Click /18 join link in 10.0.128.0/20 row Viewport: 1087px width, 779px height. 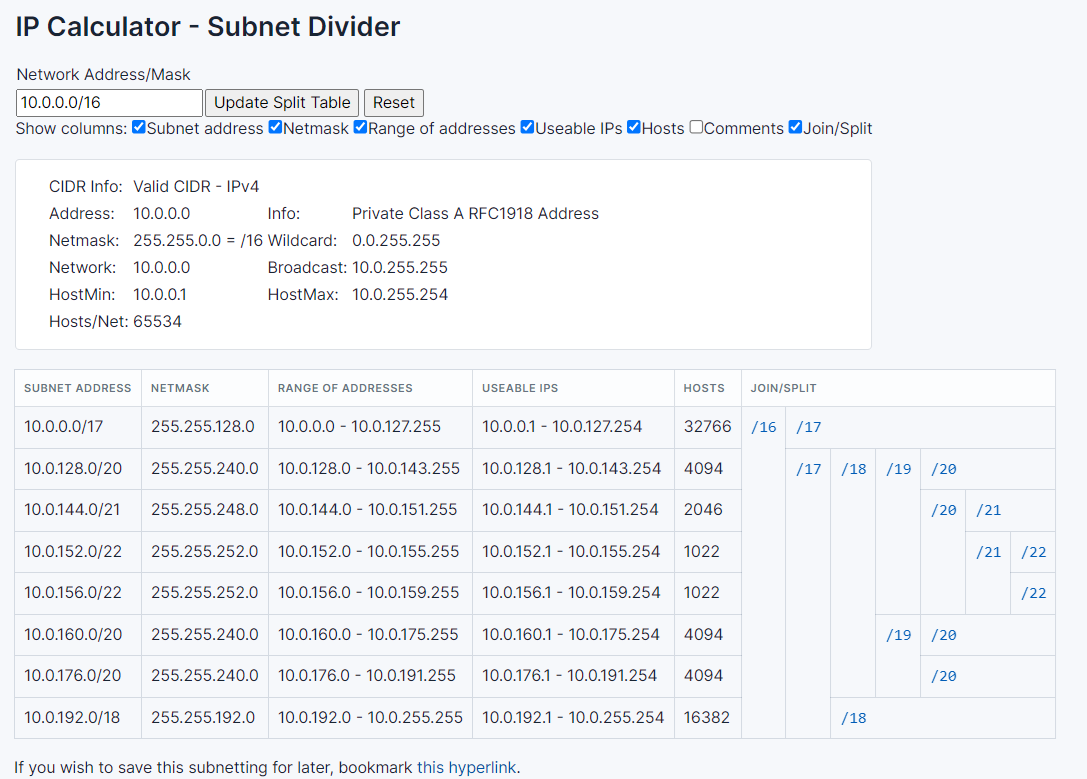click(x=853, y=469)
